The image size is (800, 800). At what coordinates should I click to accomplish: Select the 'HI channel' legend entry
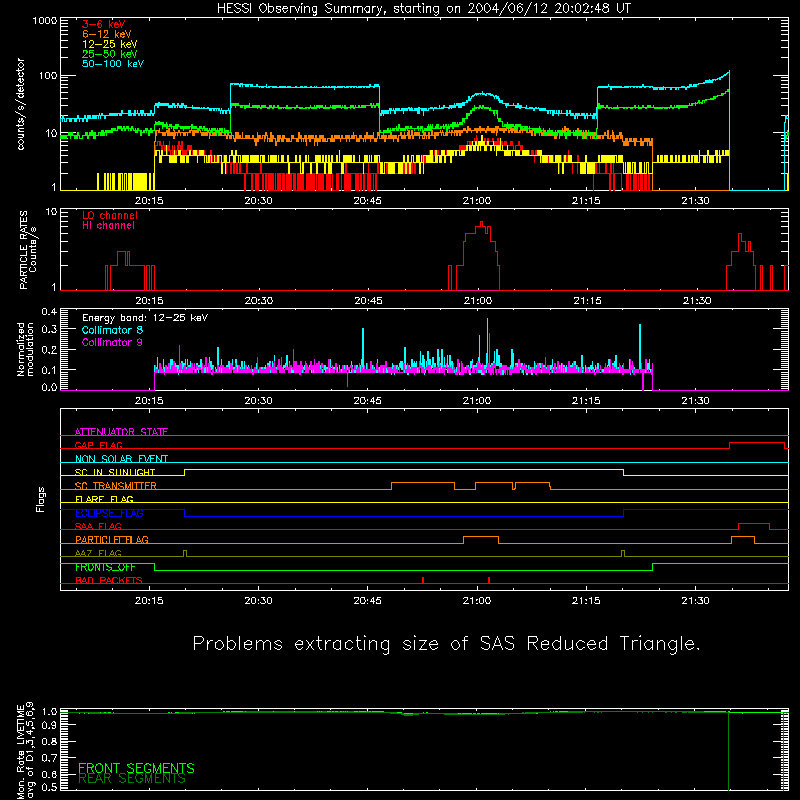[108, 226]
